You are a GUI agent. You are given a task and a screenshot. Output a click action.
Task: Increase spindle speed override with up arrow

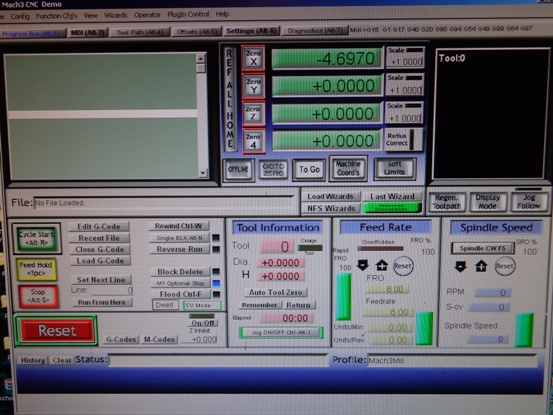481,266
